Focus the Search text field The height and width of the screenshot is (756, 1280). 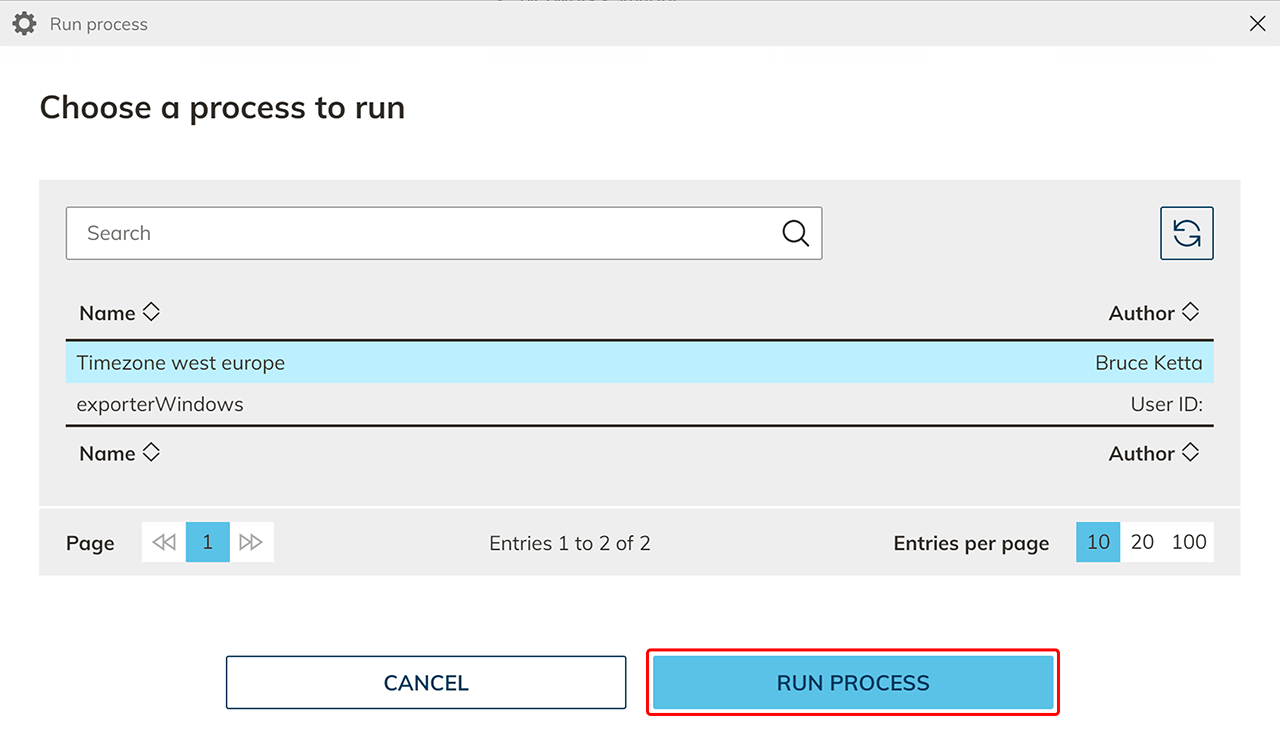point(420,233)
